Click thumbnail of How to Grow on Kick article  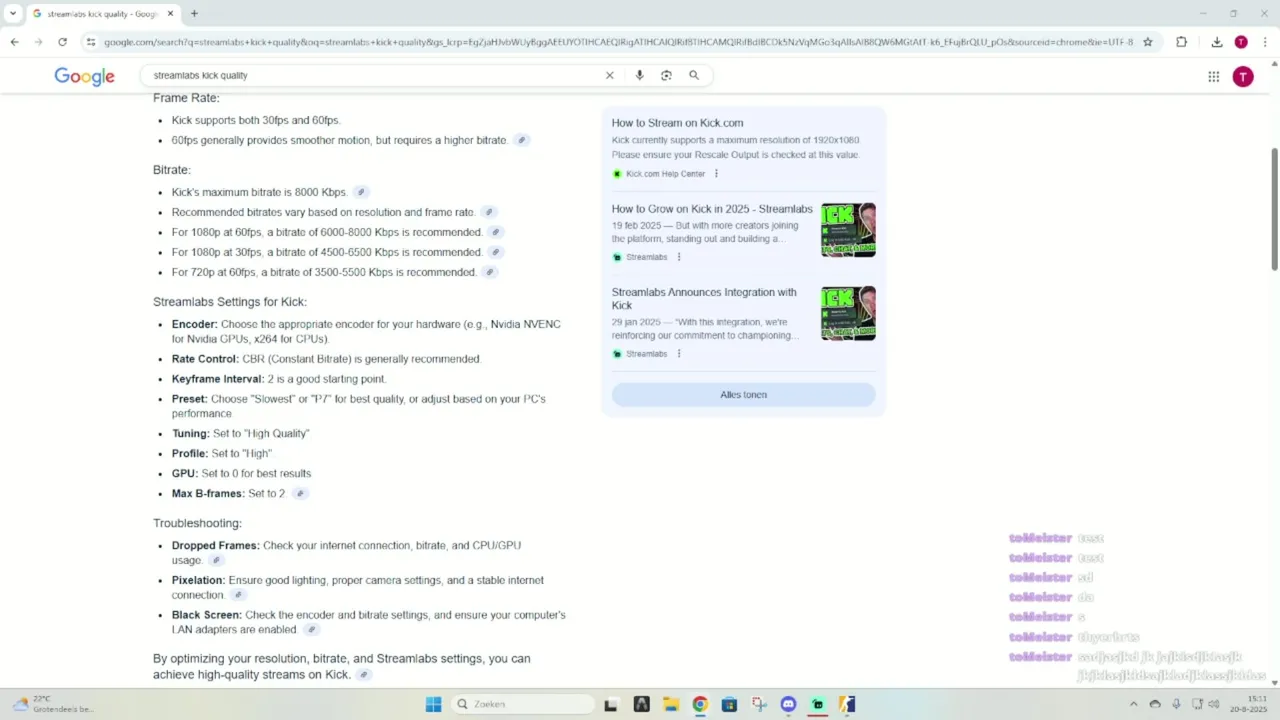[848, 230]
